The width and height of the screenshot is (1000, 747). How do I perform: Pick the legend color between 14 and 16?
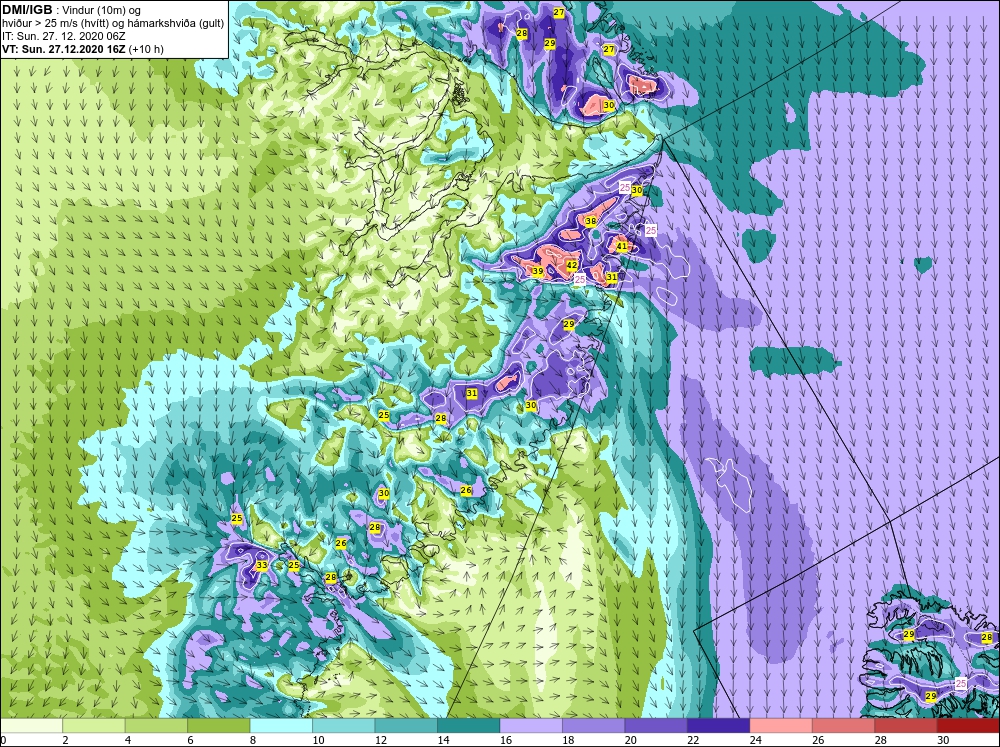(469, 726)
